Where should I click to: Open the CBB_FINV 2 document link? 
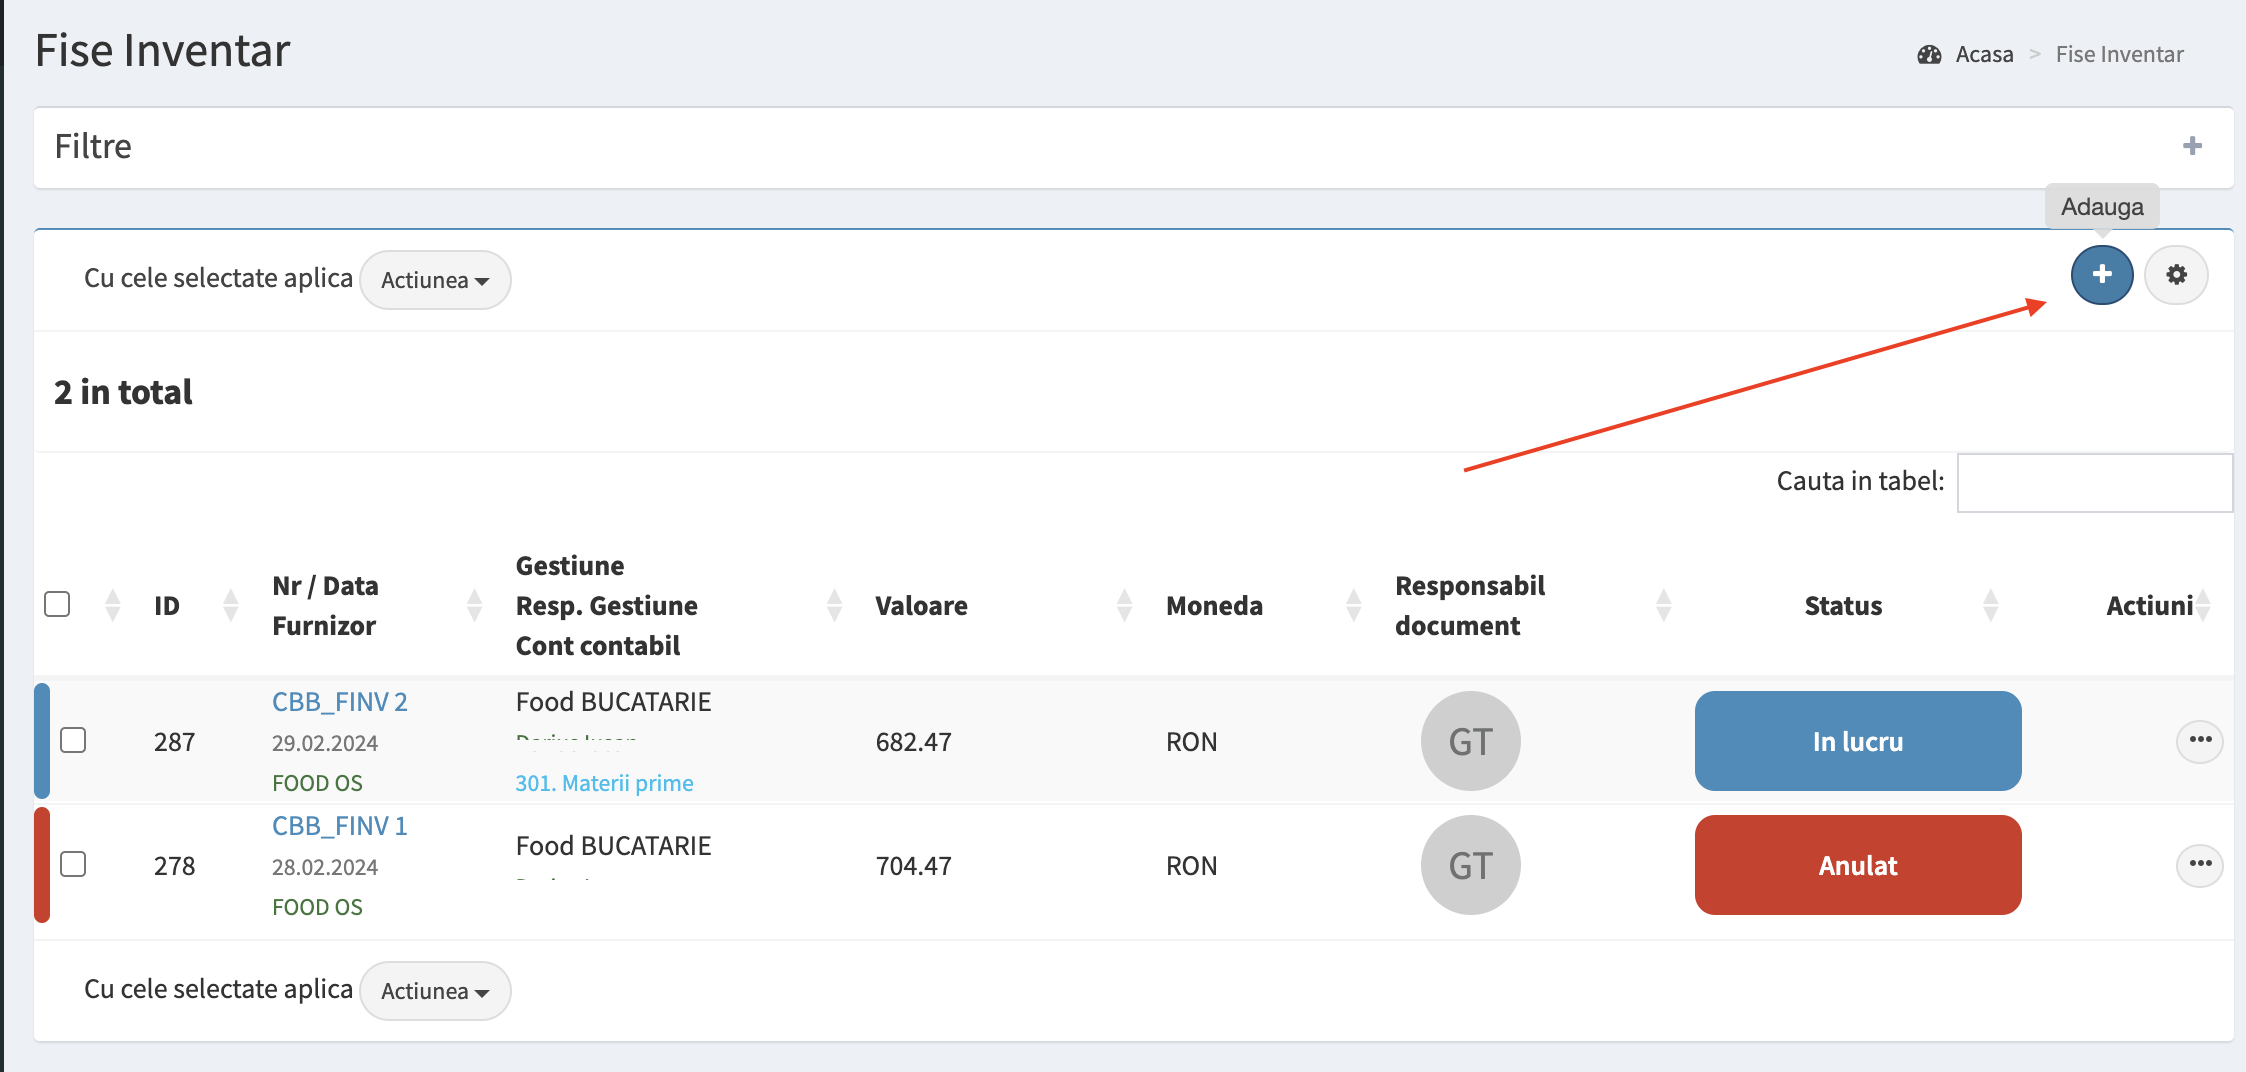pyautogui.click(x=340, y=702)
